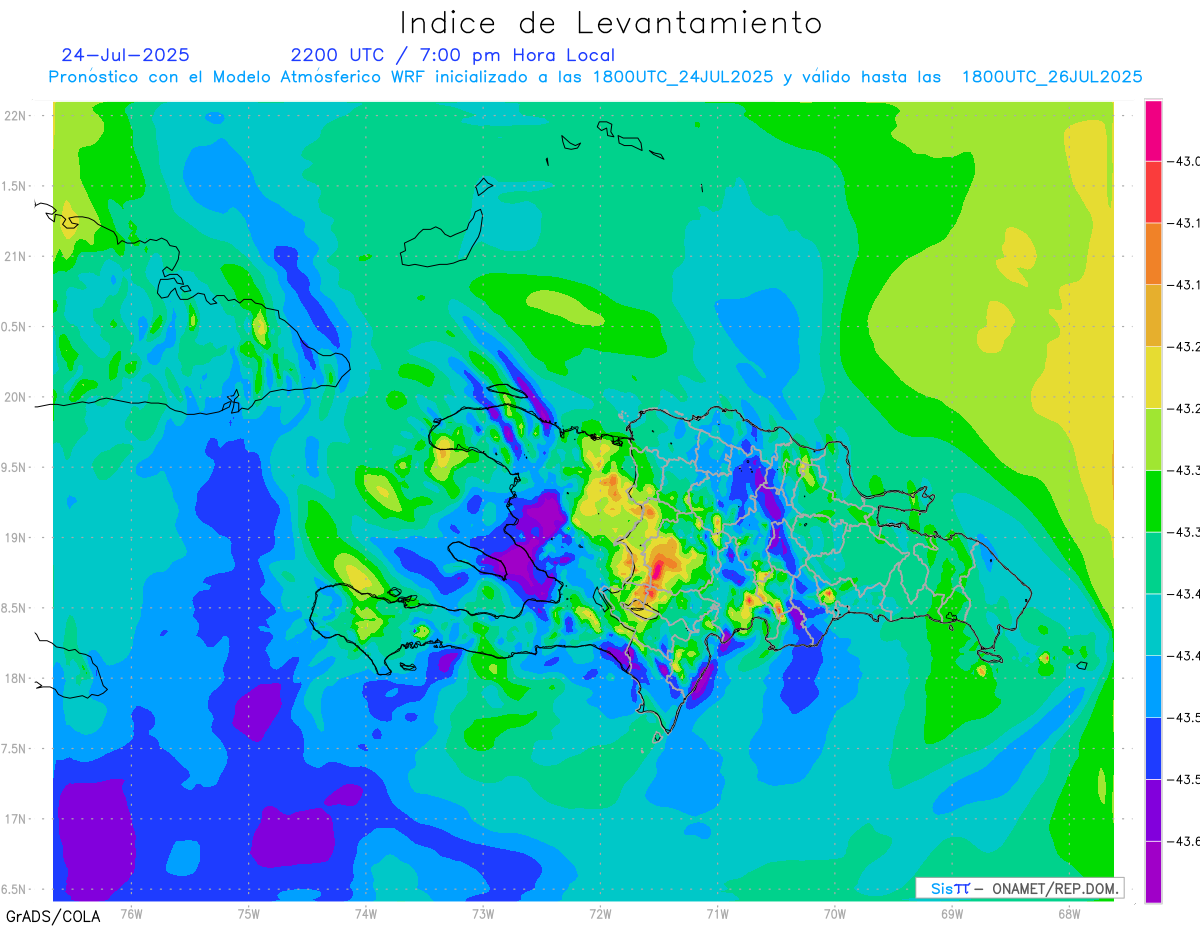Click the '71W' longitude label

click(717, 913)
